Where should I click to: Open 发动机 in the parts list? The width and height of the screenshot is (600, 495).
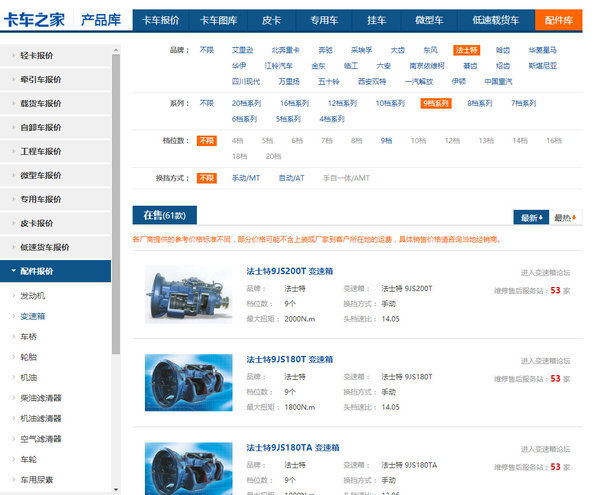[x=33, y=296]
